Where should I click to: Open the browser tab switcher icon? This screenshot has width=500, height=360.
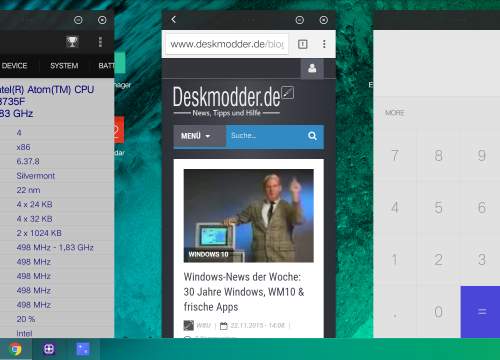coord(303,44)
